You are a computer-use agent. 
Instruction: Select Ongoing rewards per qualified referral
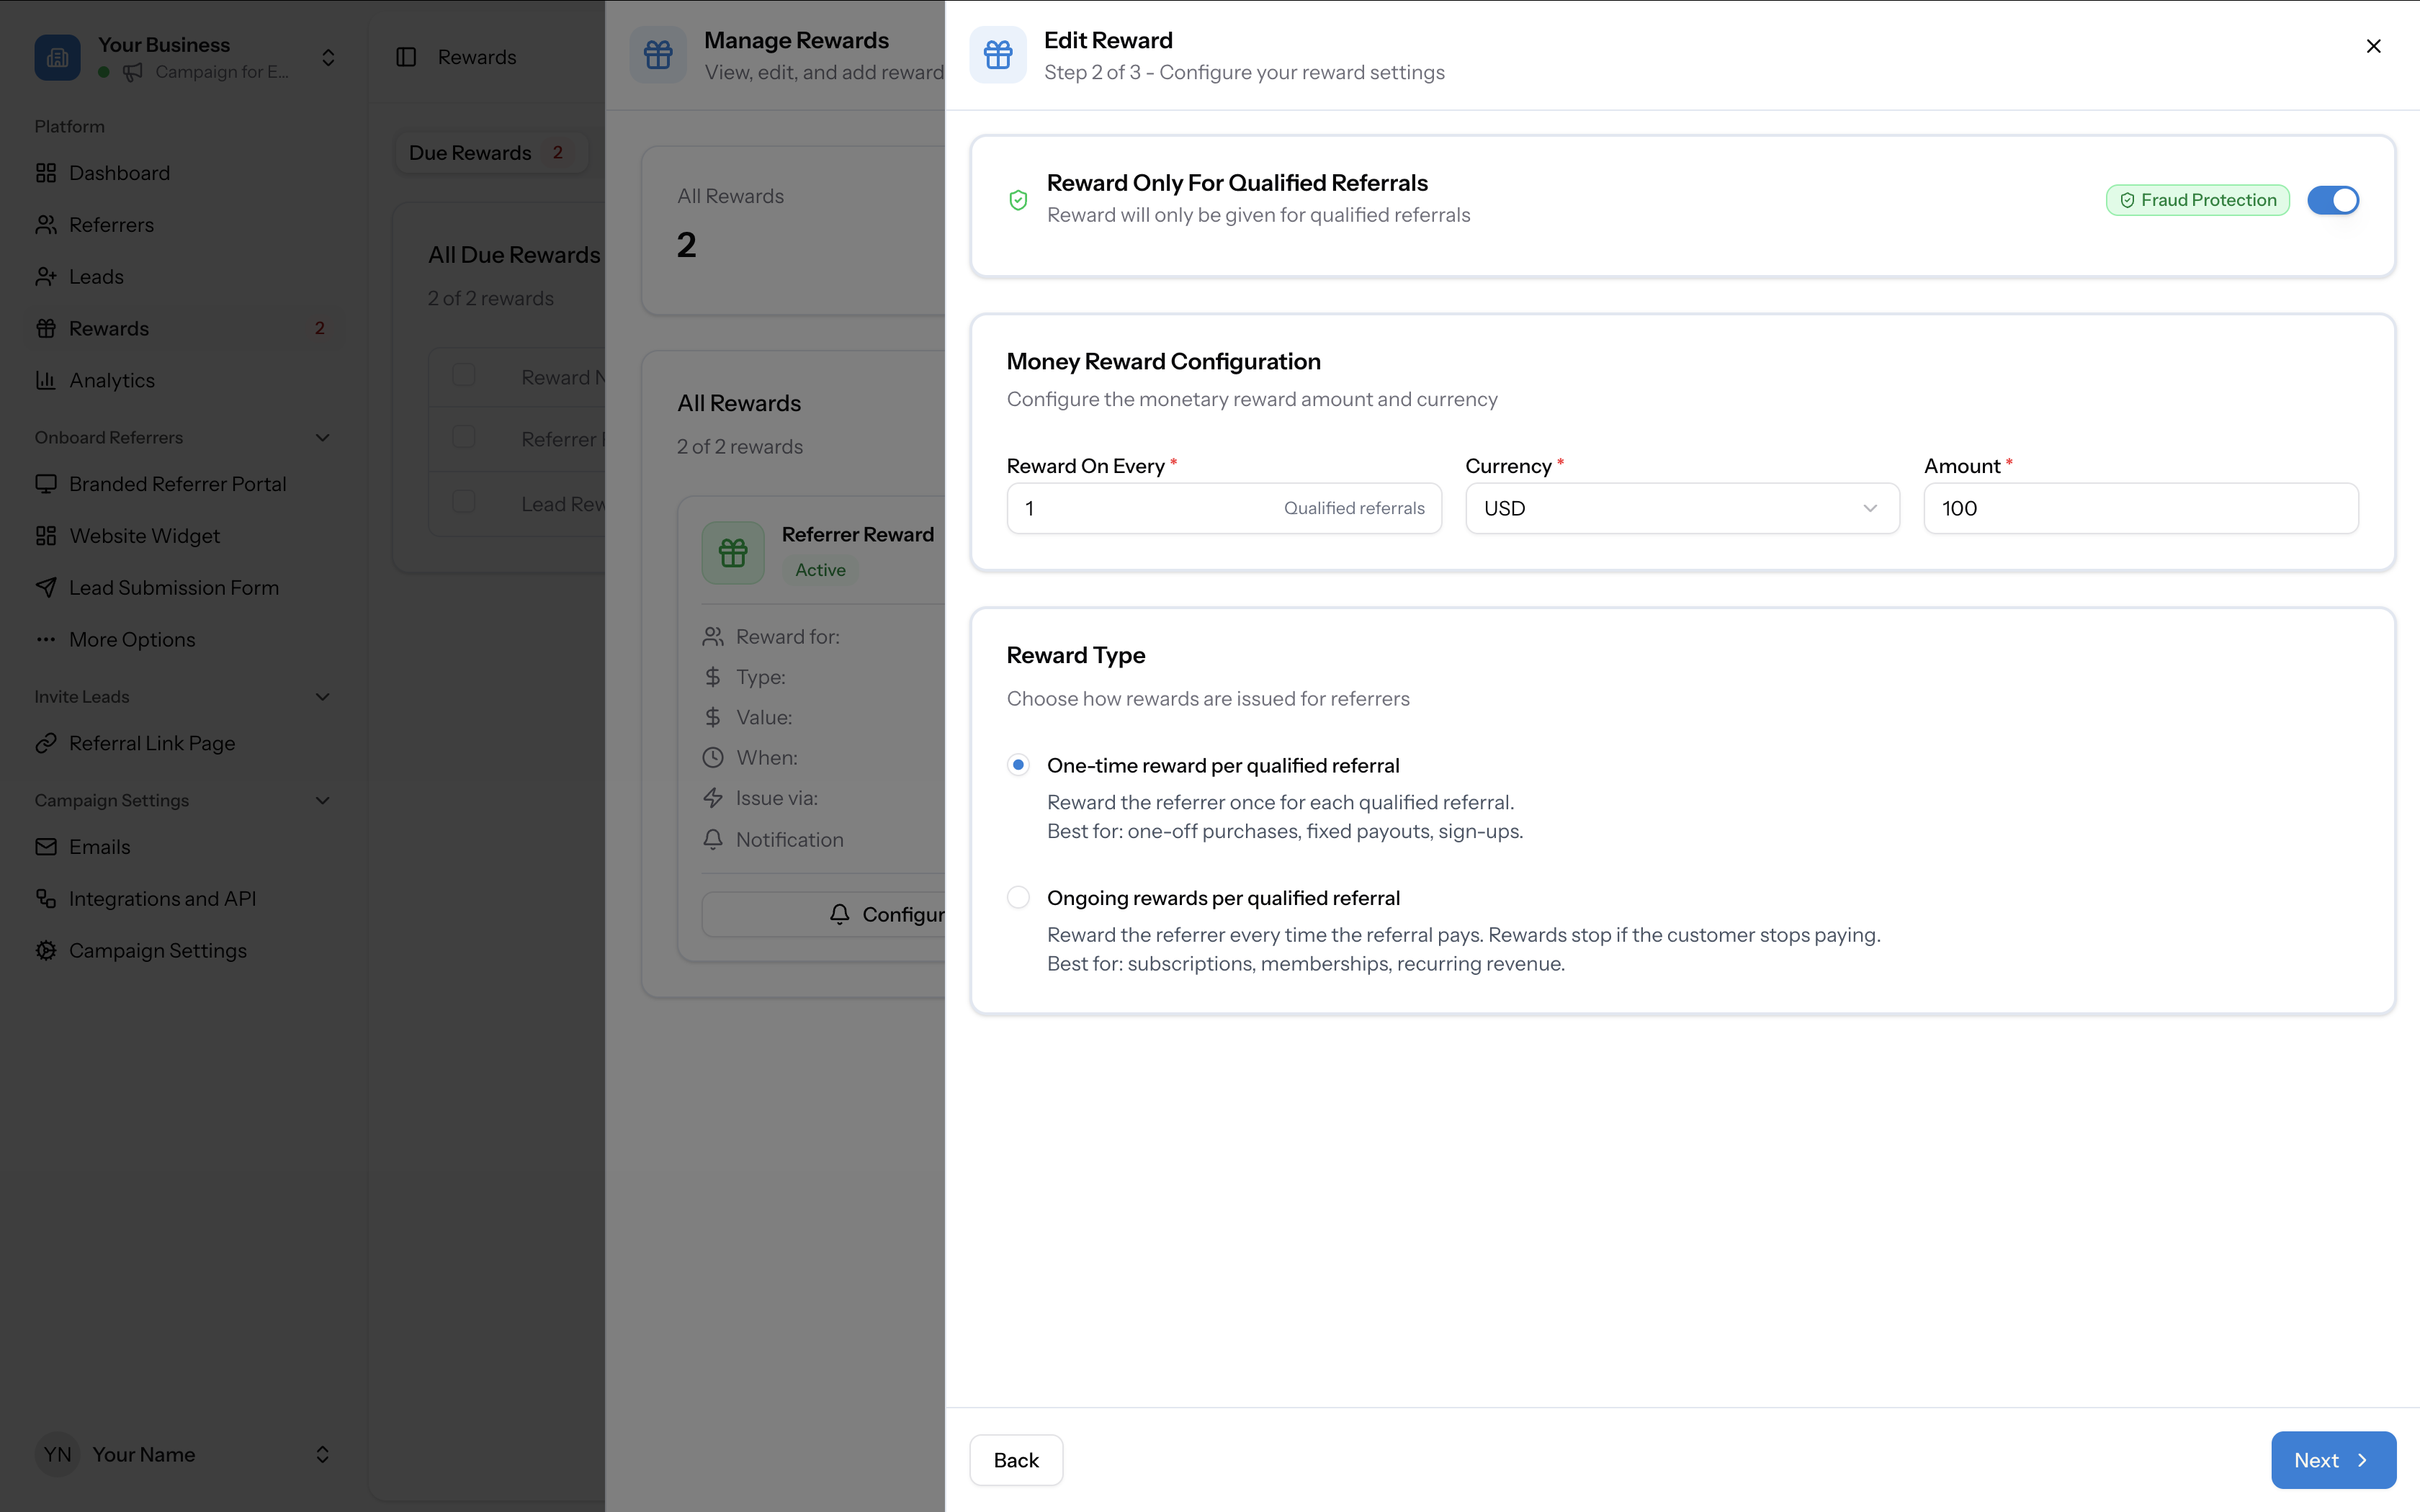[x=1018, y=897]
